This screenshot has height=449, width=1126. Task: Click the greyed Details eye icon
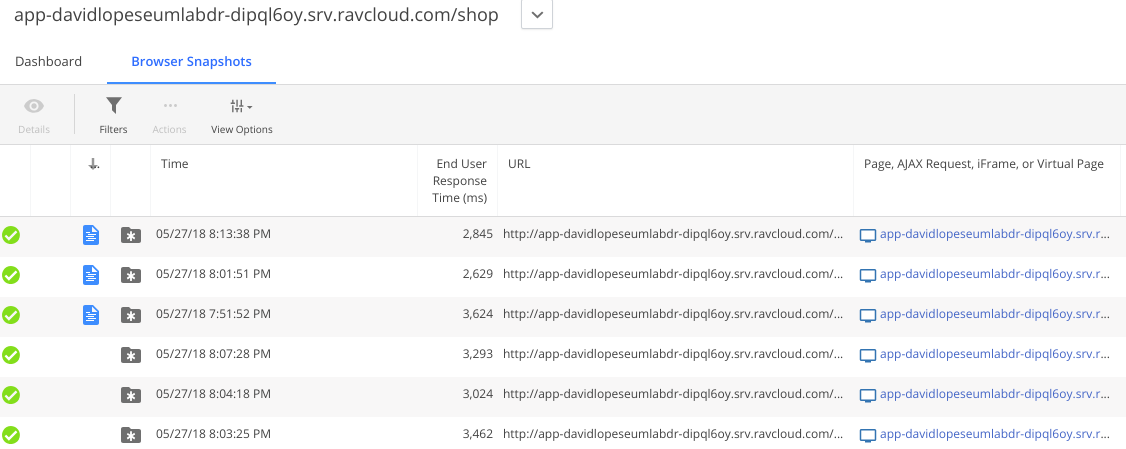(34, 106)
